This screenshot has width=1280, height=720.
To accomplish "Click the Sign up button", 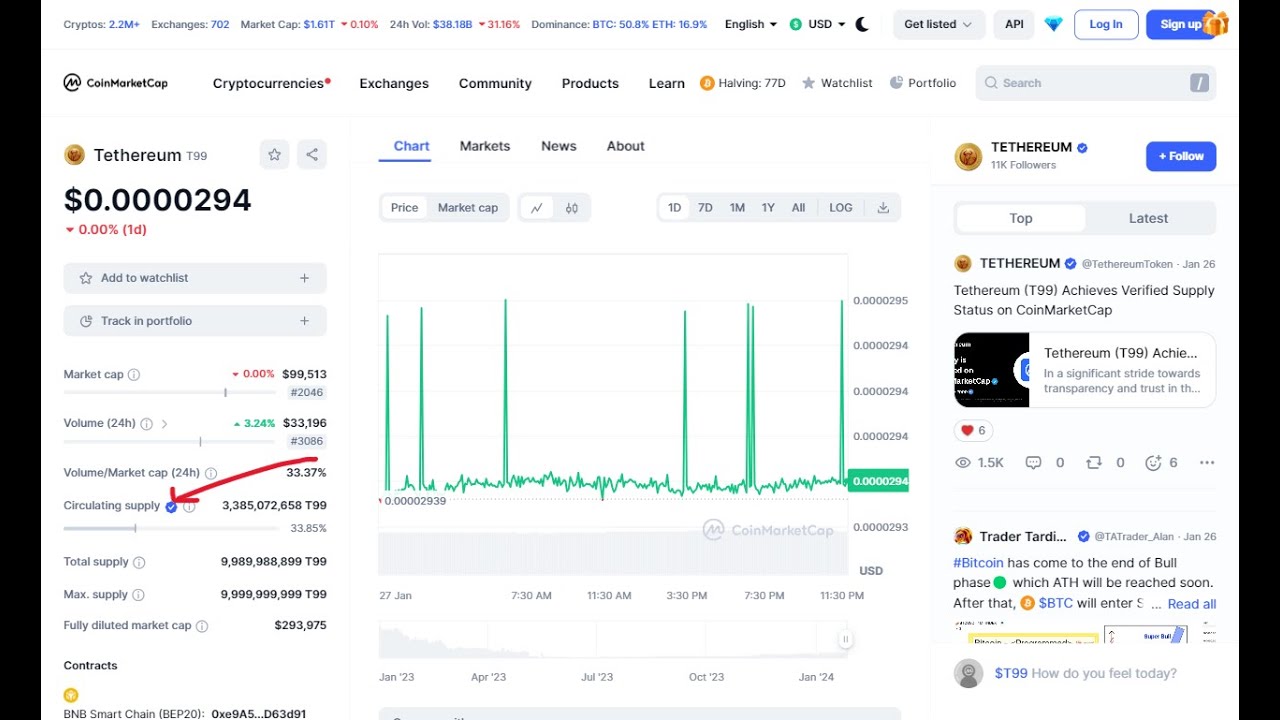I will pyautogui.click(x=1181, y=24).
